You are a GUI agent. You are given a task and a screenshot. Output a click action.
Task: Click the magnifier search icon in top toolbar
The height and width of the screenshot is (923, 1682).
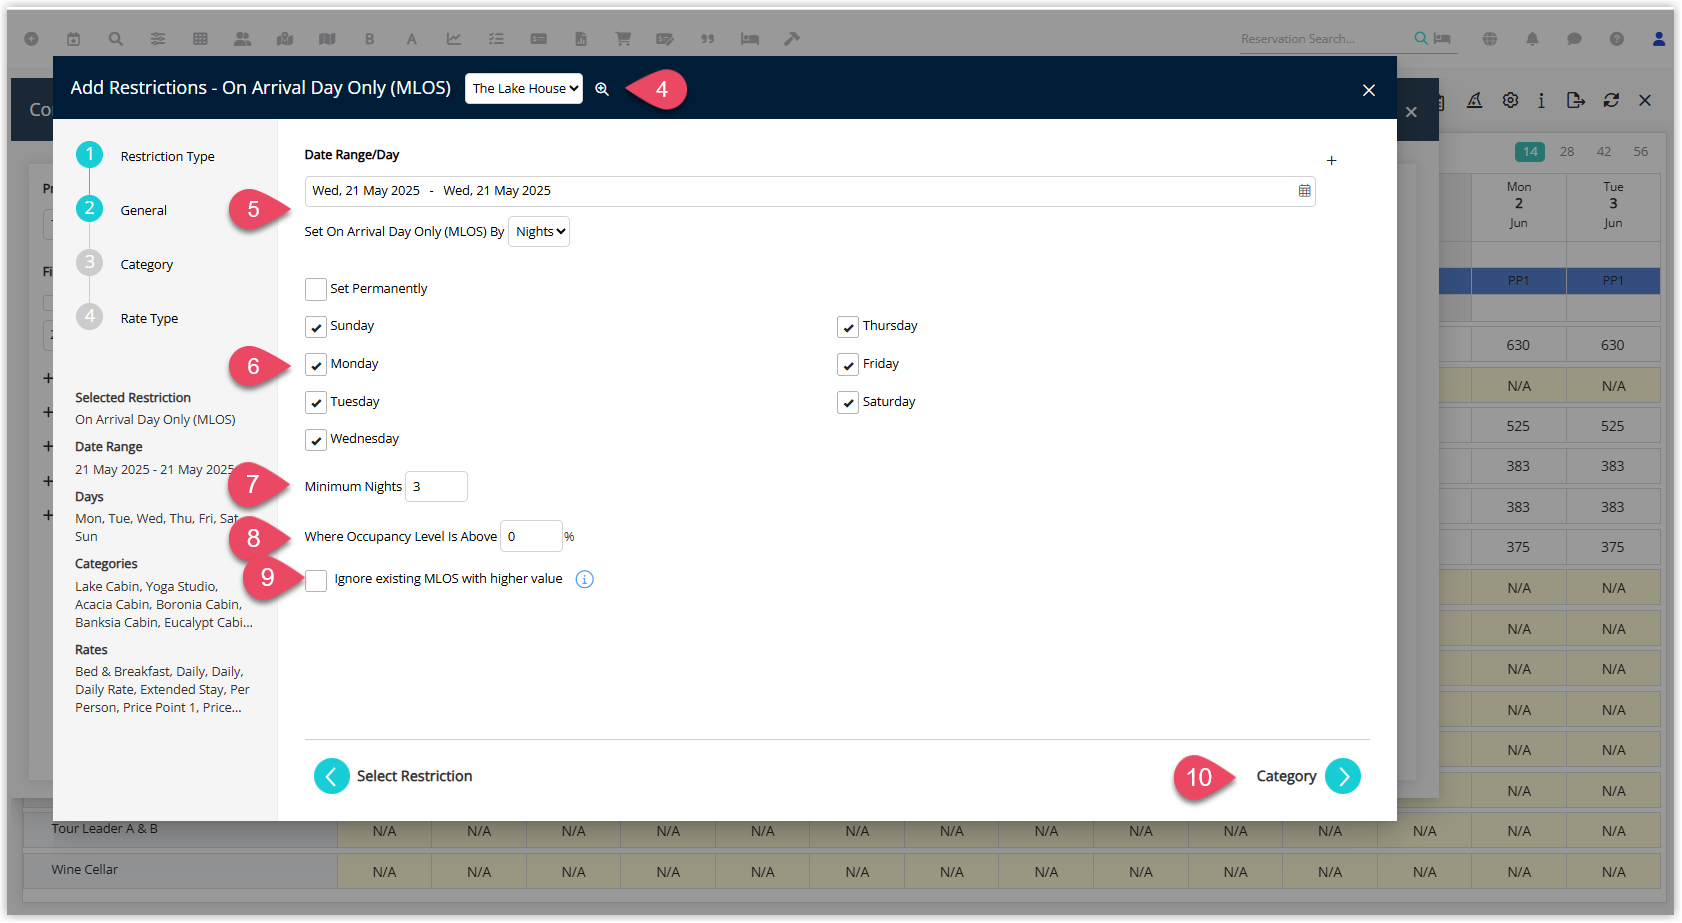coord(116,39)
